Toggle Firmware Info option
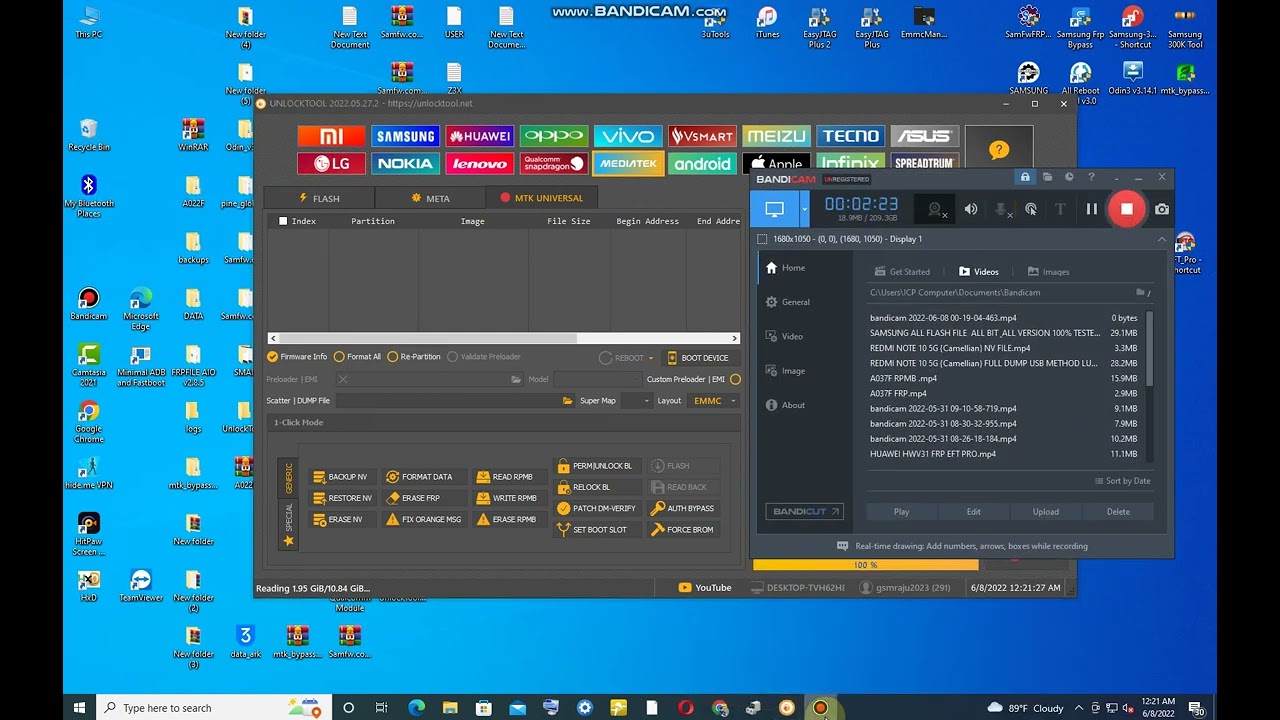Image resolution: width=1280 pixels, height=720 pixels. [297, 357]
